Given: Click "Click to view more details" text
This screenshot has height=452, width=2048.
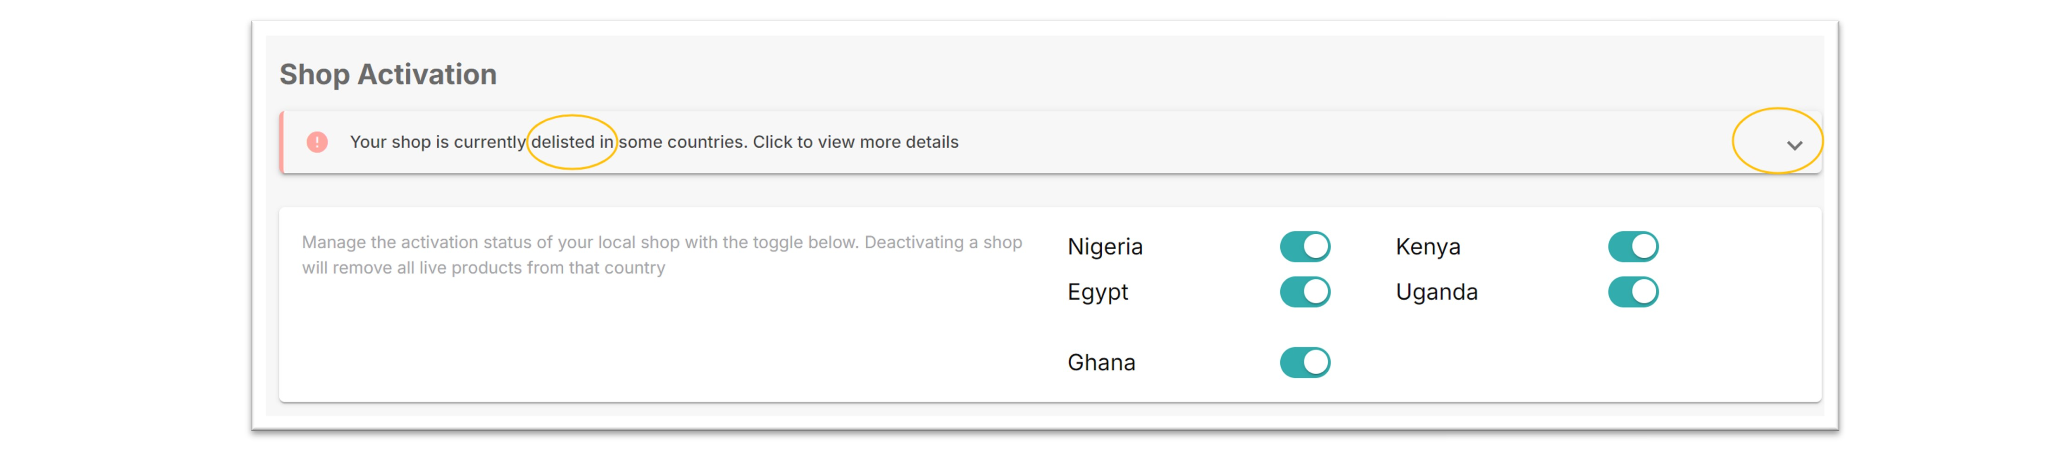Looking at the screenshot, I should 856,142.
